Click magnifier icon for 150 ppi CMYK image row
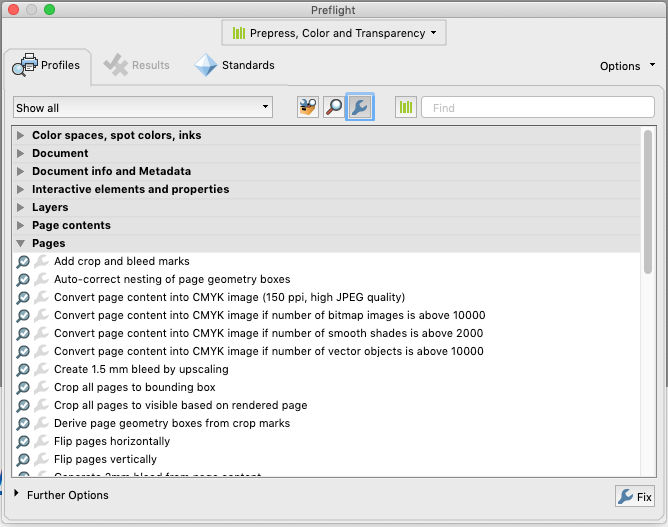The height and width of the screenshot is (527, 668). (x=23, y=297)
